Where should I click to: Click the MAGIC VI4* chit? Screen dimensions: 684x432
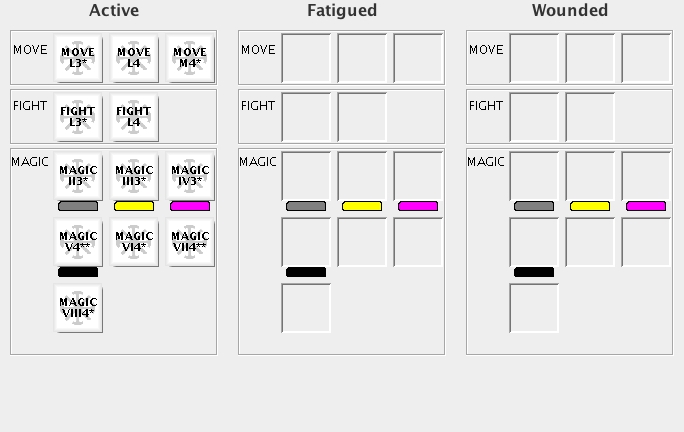[x=134, y=242]
